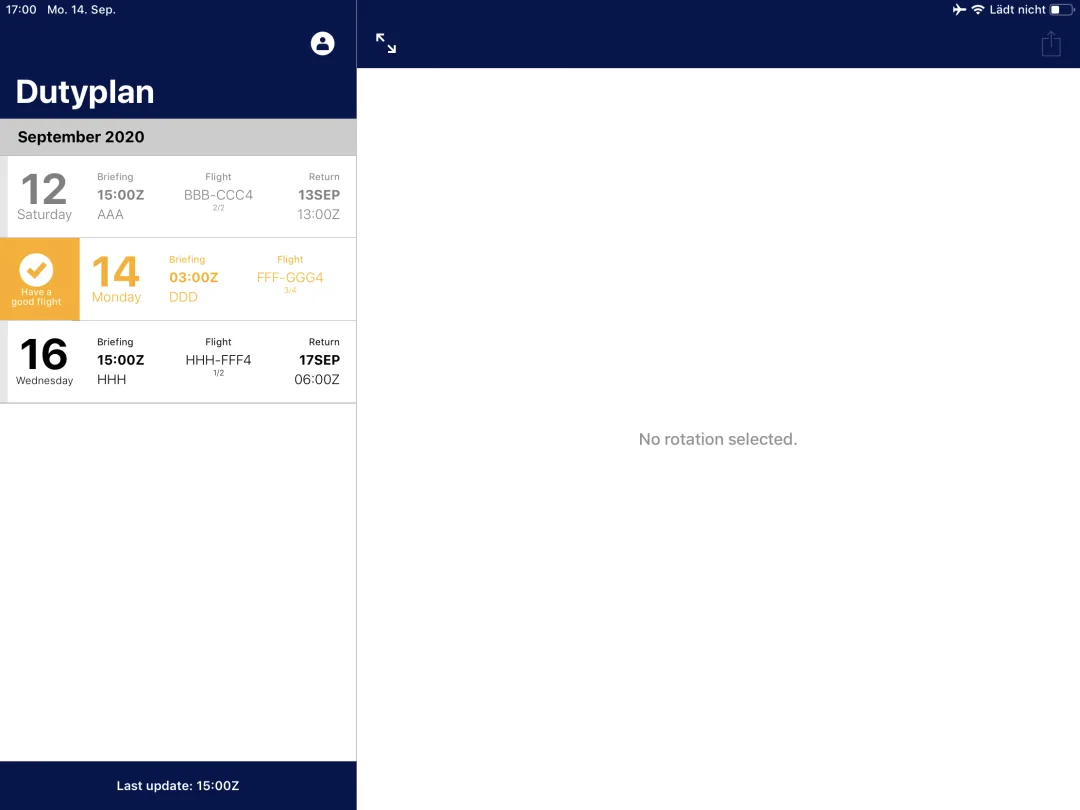Click the 1/2 leg counter
Image resolution: width=1080 pixels, height=810 pixels.
coord(218,373)
